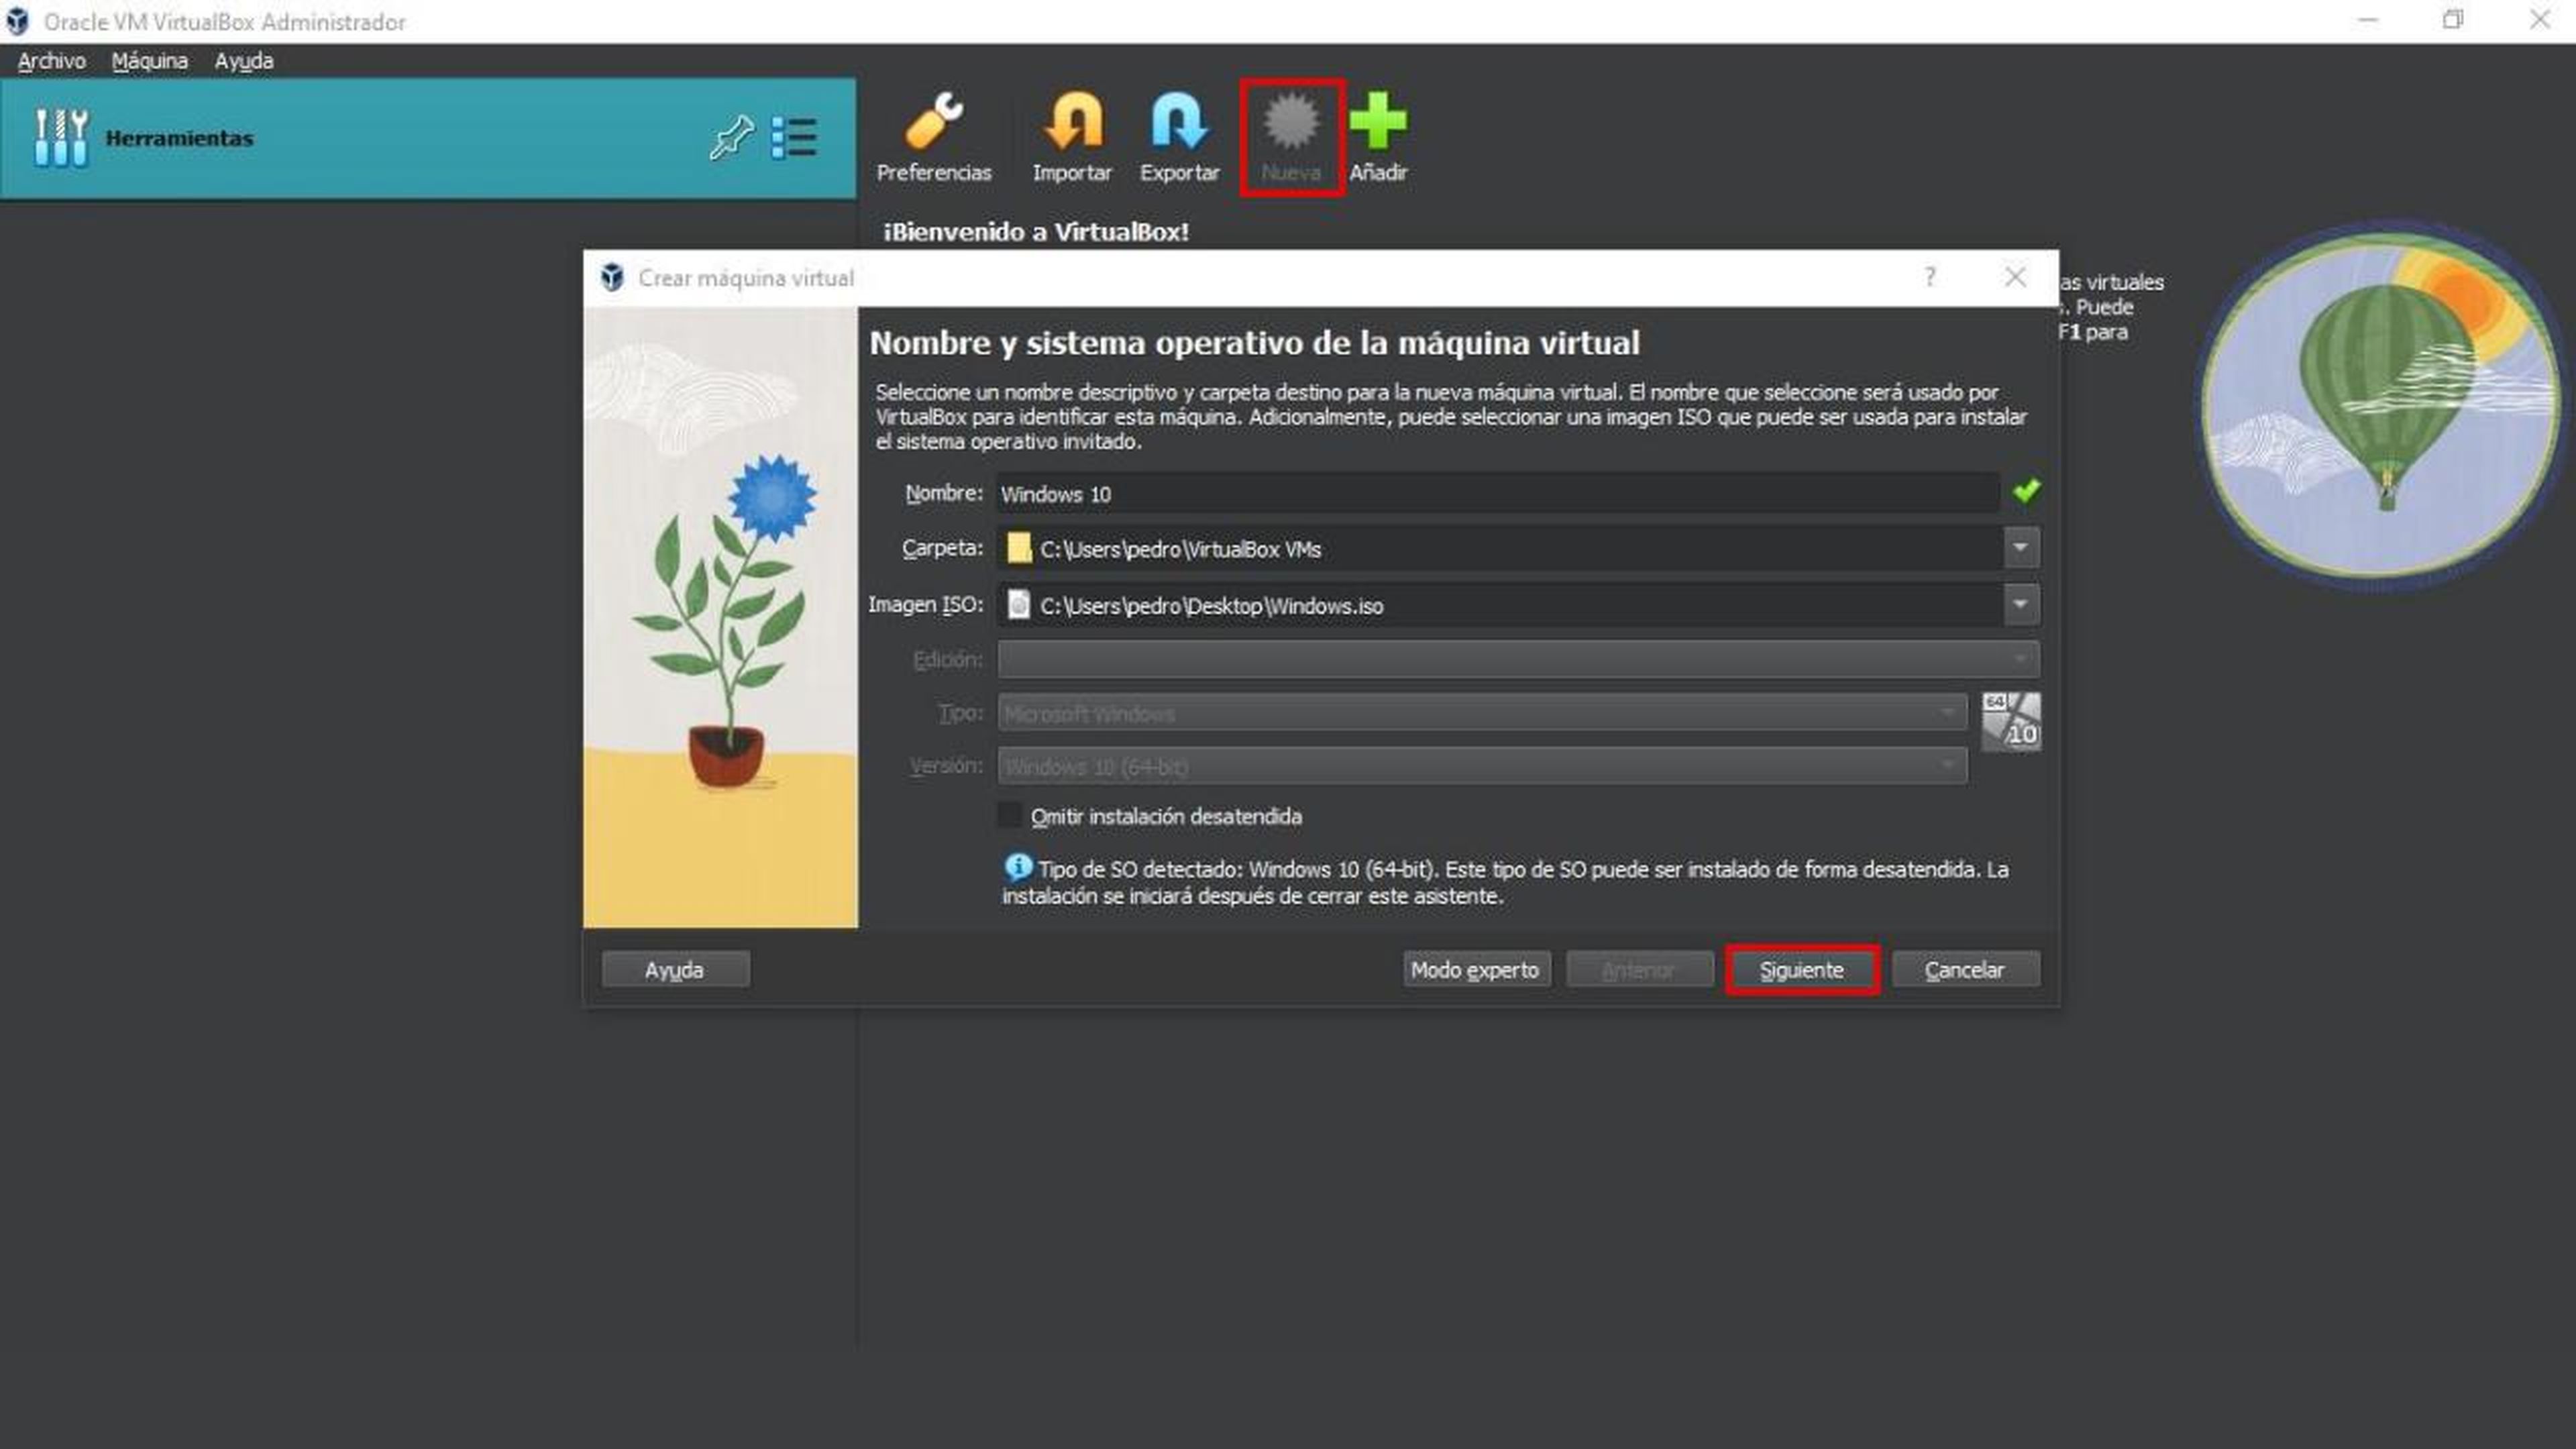Toggle Omitir instalación desatendida checkbox
This screenshot has height=1449, width=2576.
point(1010,815)
